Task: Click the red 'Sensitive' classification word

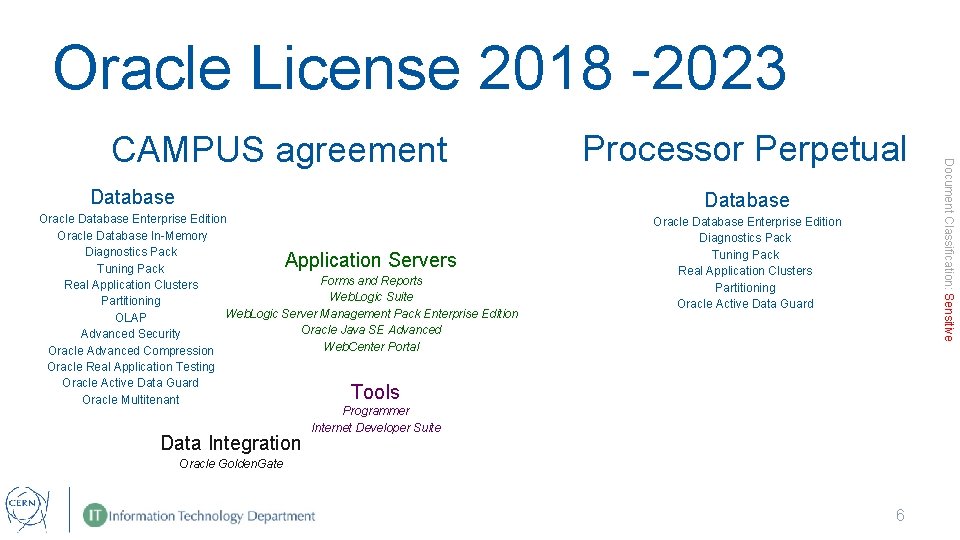Action: (x=948, y=317)
